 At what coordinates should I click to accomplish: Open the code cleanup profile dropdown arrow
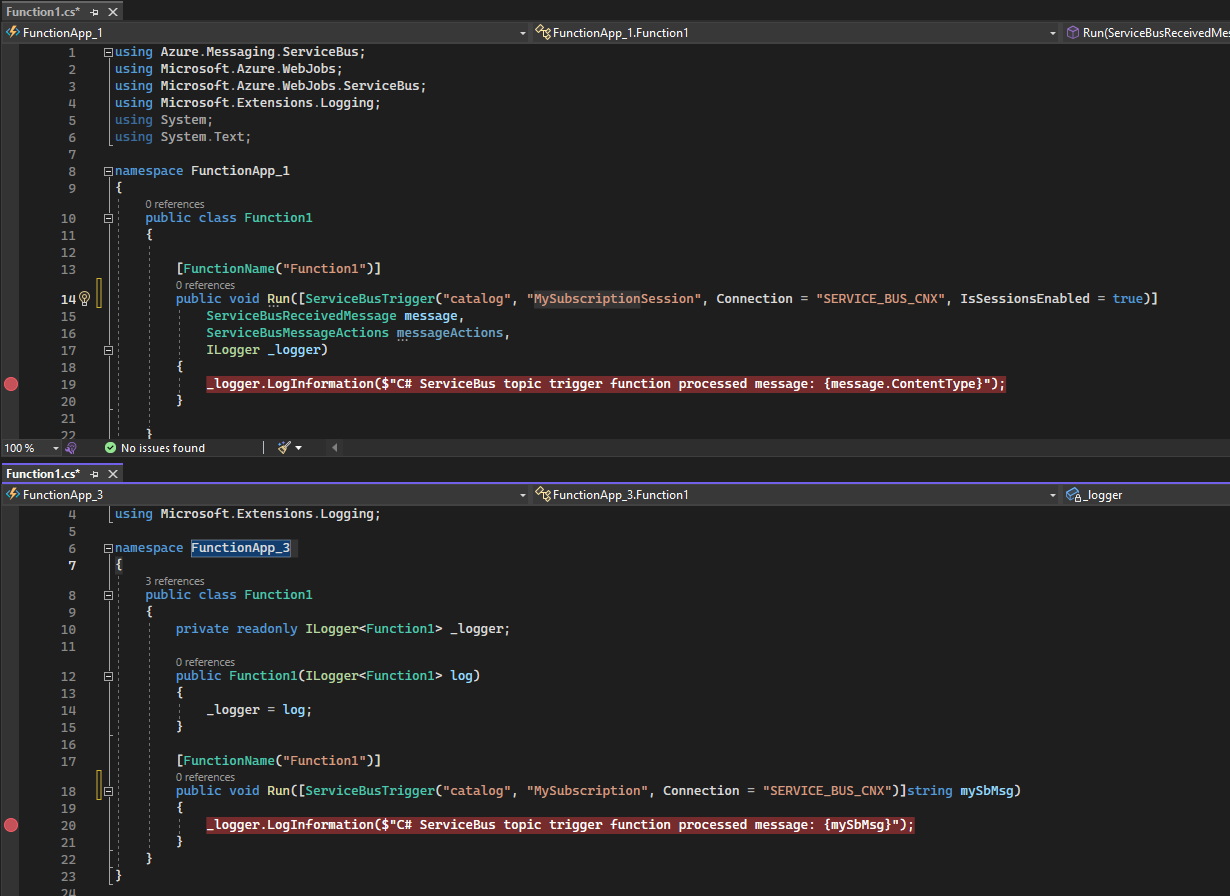[298, 448]
